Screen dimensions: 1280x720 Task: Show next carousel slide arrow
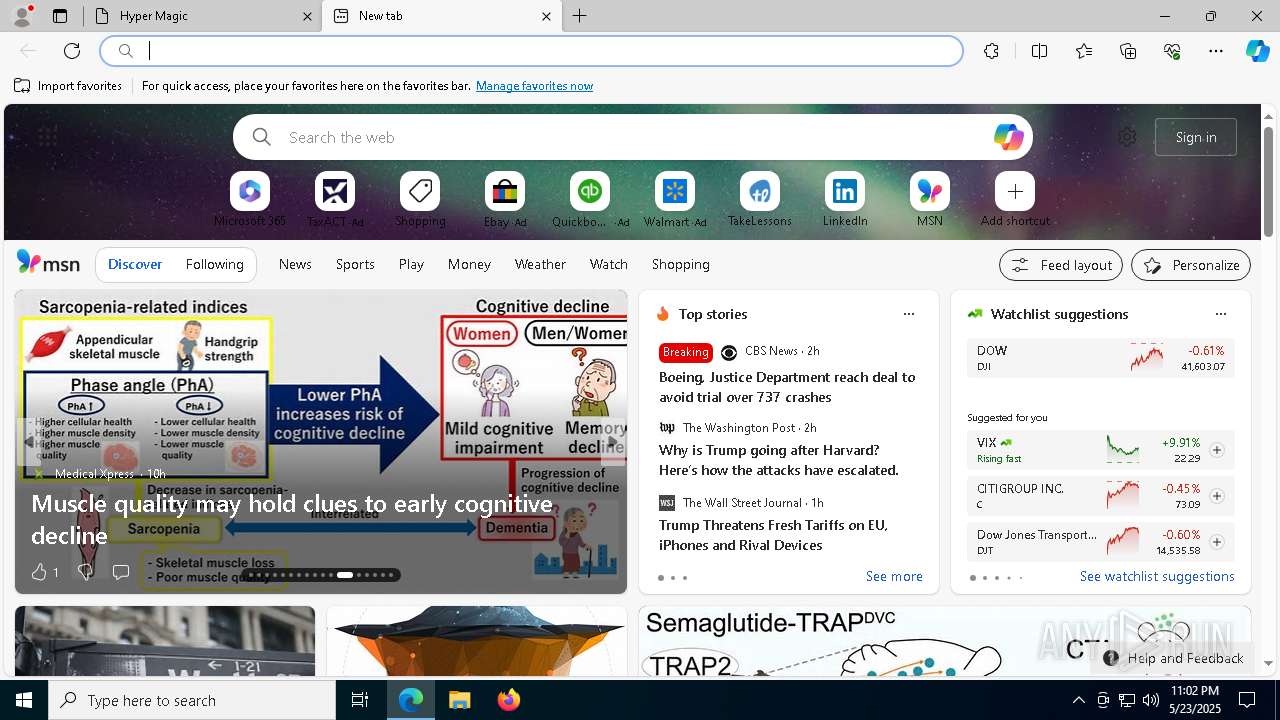click(613, 441)
